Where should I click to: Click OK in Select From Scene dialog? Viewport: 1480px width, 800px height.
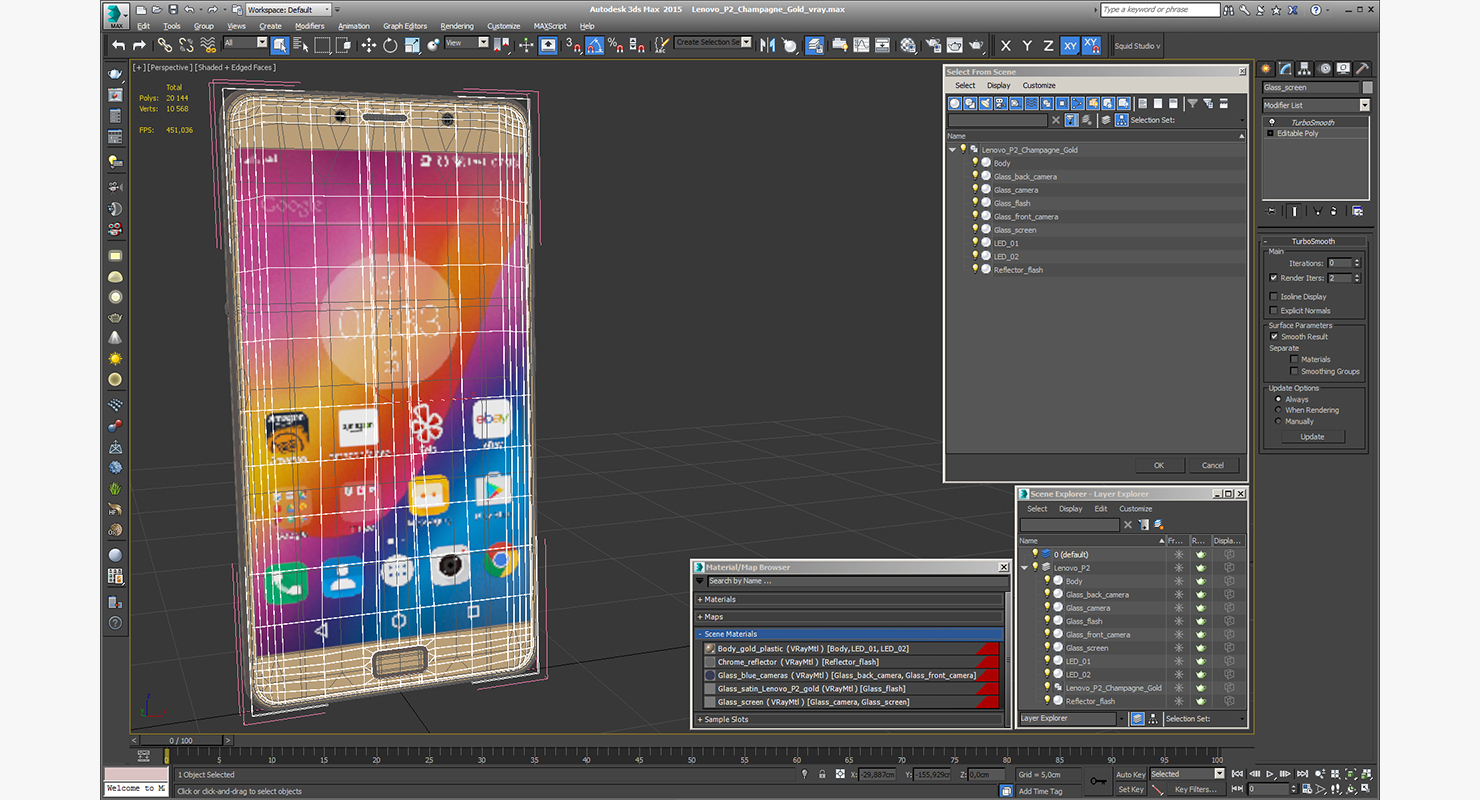point(1159,465)
